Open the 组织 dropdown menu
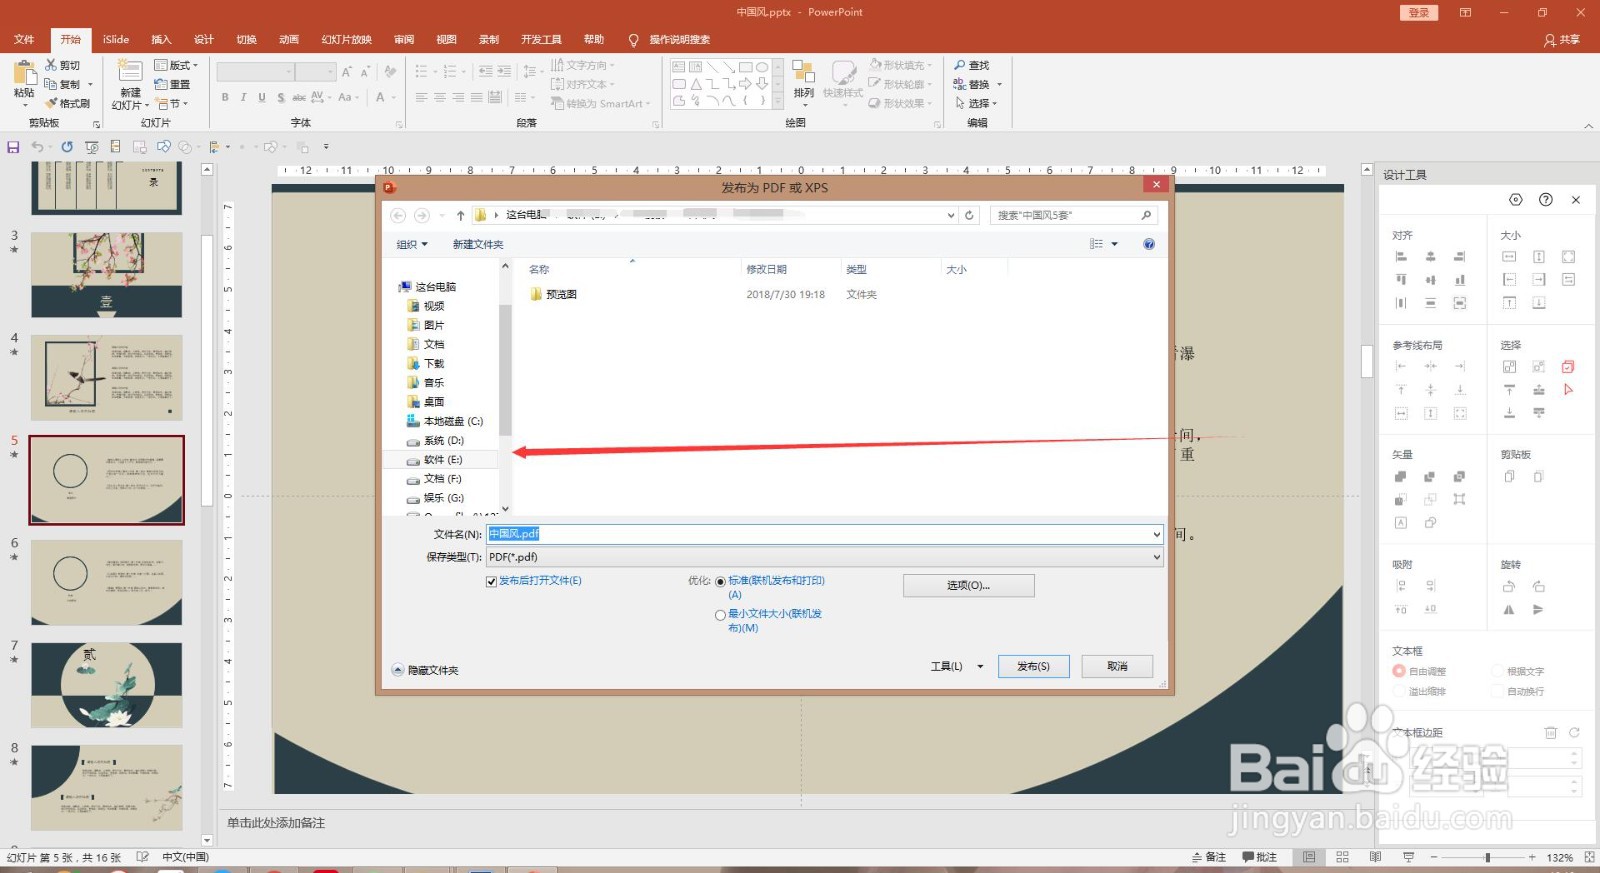This screenshot has width=1600, height=873. (x=412, y=244)
